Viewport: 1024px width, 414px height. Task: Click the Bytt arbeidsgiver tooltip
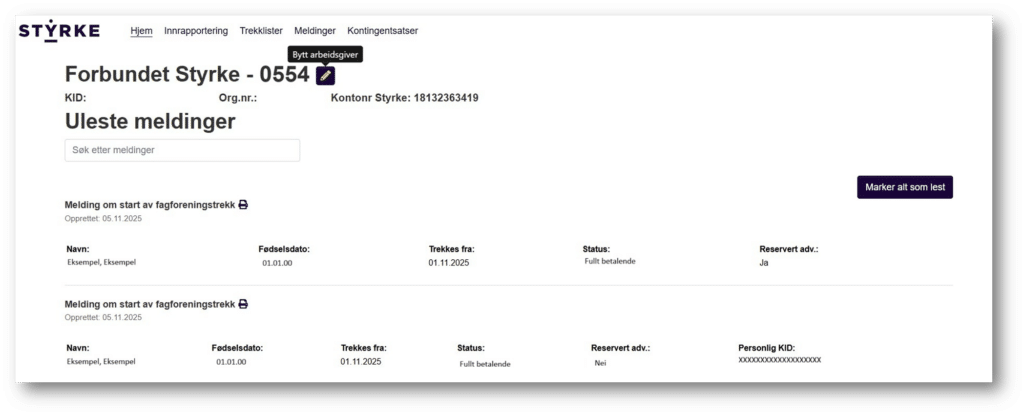pos(324,54)
